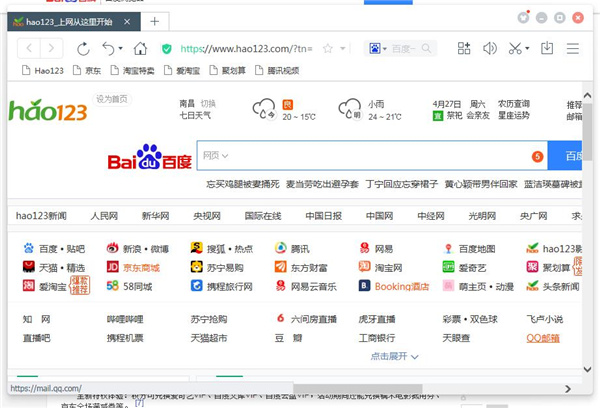Open the 搜狐·热点 link
The width and height of the screenshot is (600, 408).
click(x=222, y=249)
